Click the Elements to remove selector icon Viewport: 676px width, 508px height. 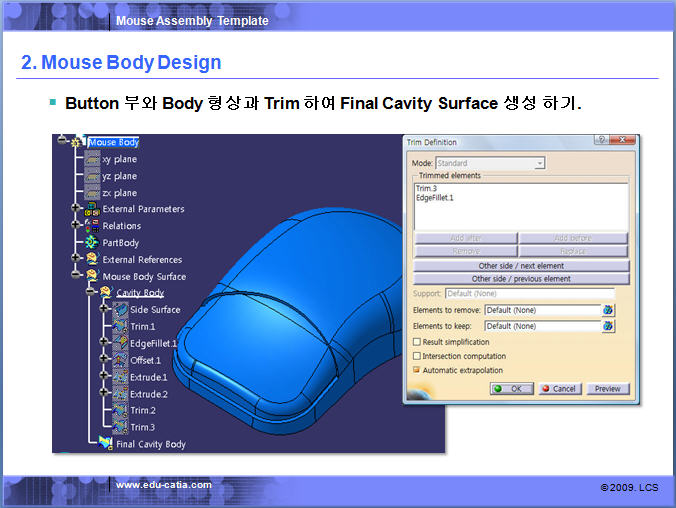608,310
